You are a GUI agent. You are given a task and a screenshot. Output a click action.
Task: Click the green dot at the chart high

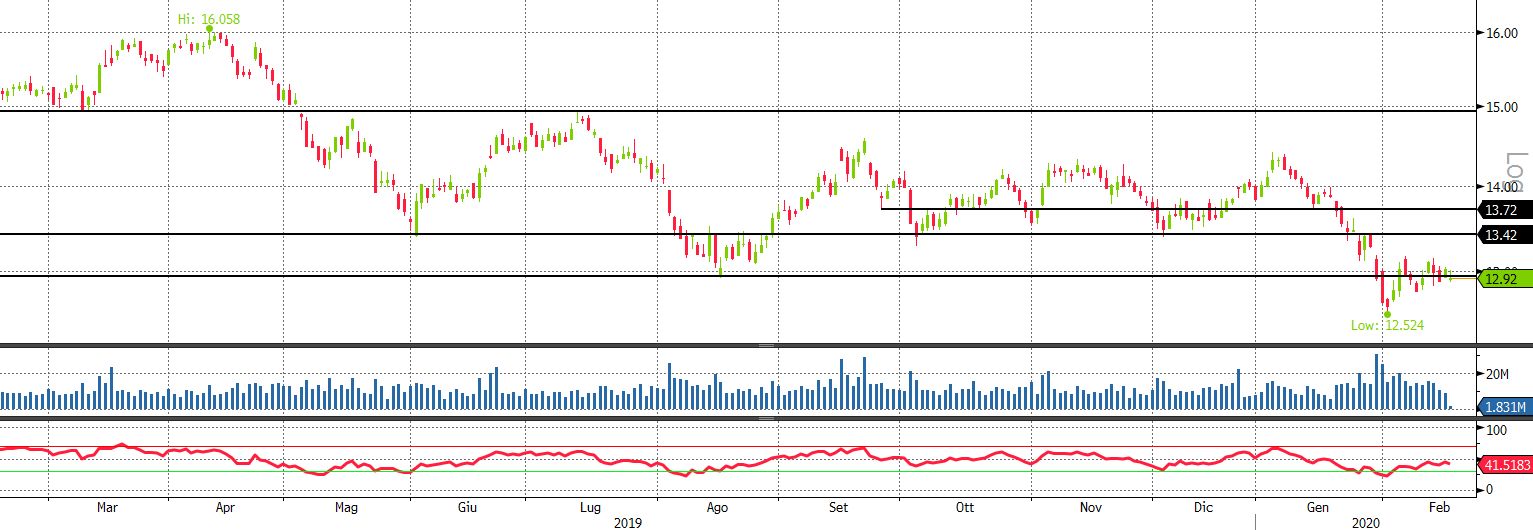209,29
